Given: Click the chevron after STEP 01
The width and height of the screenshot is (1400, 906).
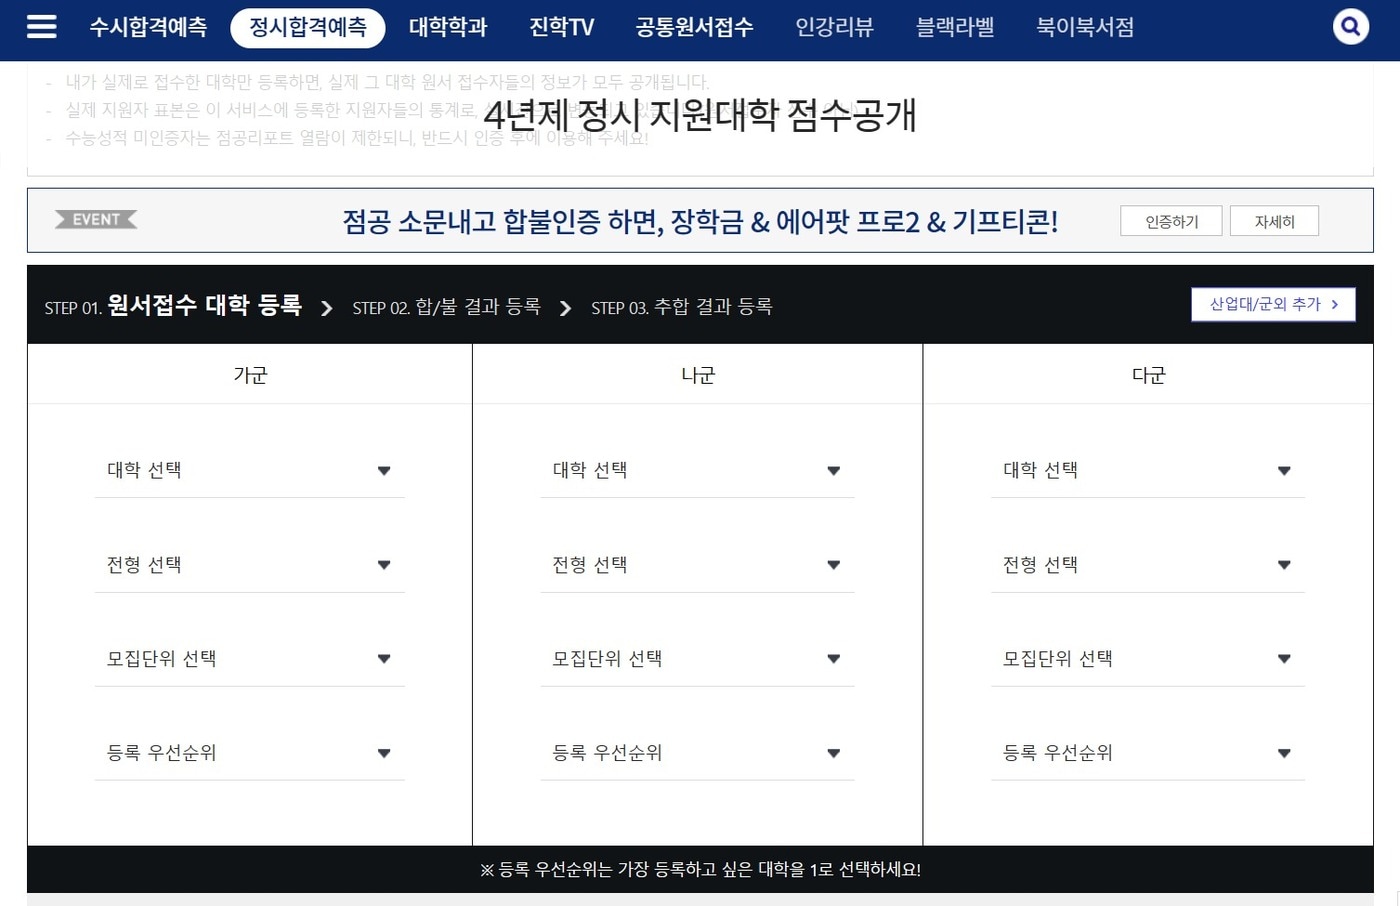Looking at the screenshot, I should [326, 308].
